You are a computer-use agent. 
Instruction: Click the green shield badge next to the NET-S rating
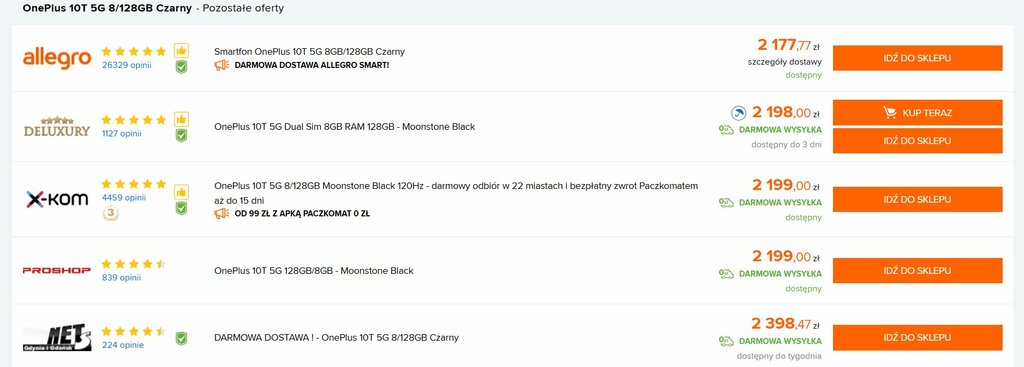pyautogui.click(x=181, y=338)
